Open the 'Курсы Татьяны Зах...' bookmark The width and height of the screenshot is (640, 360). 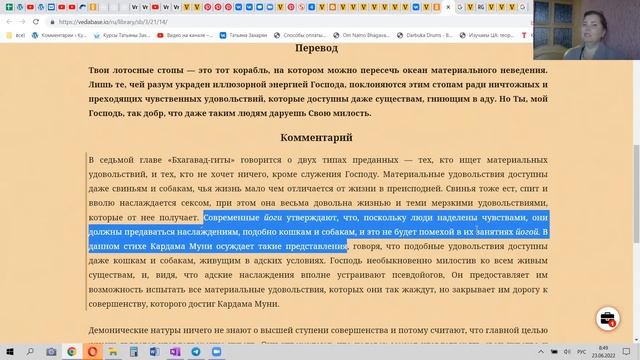point(122,36)
